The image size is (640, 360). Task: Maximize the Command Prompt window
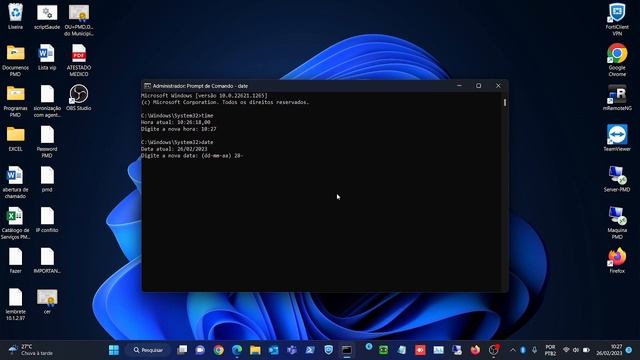[x=478, y=86]
